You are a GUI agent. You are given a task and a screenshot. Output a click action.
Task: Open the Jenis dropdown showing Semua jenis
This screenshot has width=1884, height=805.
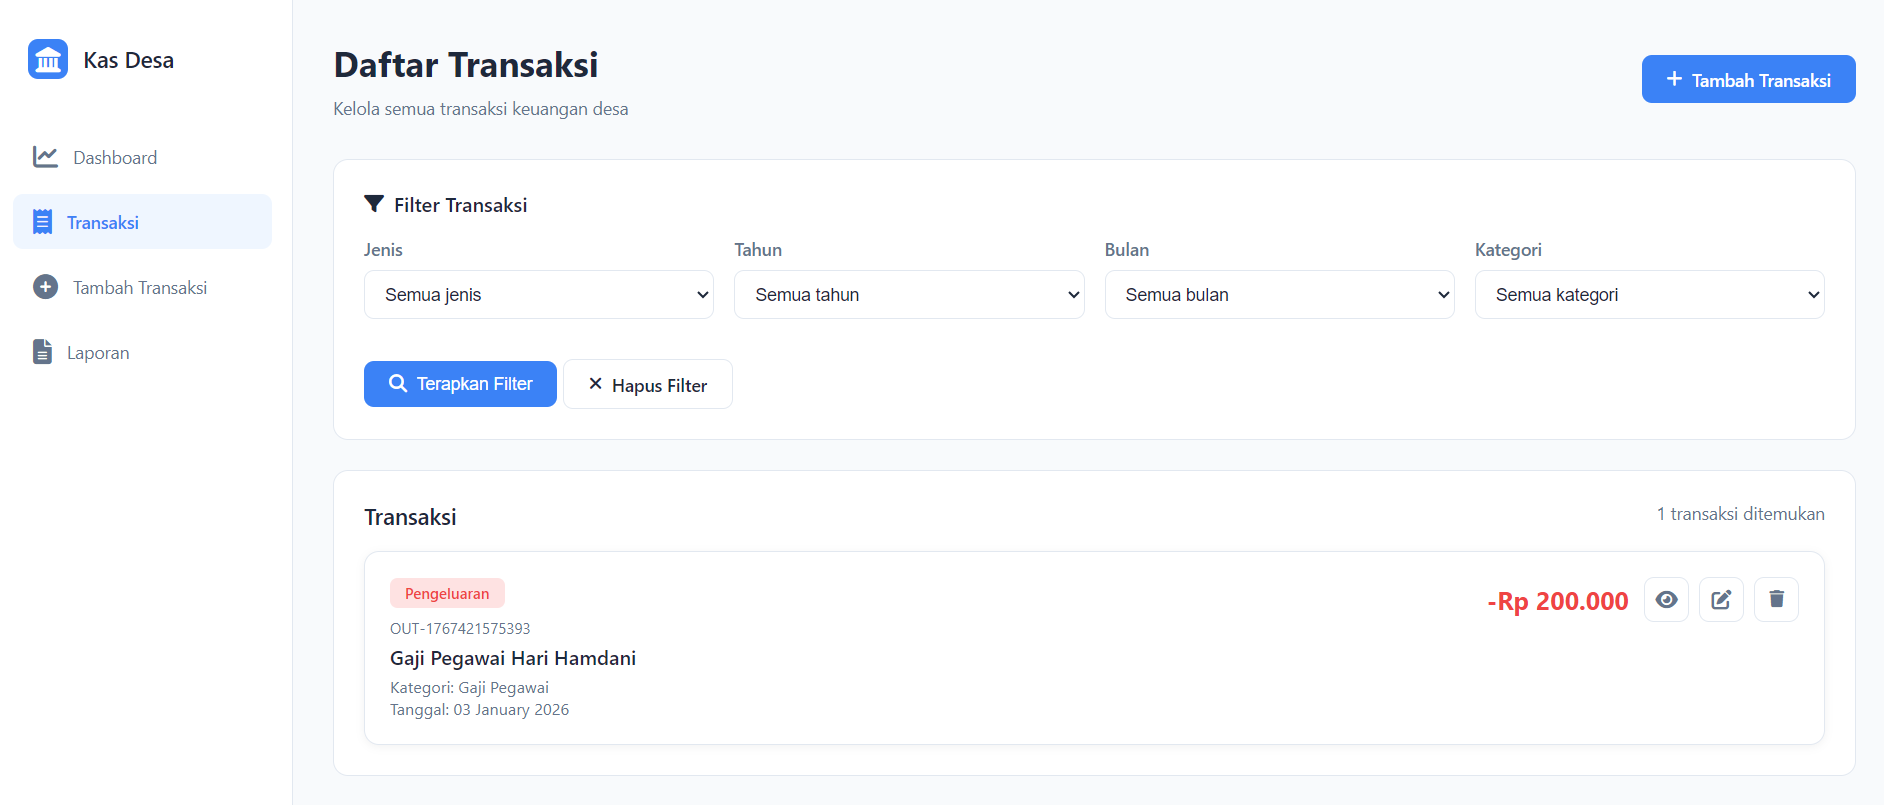539,295
